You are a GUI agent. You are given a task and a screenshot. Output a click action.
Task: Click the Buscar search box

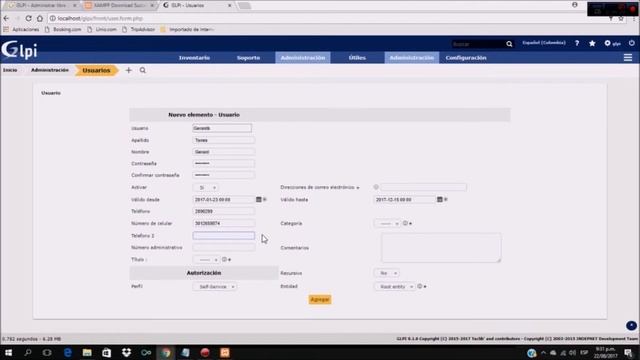(x=478, y=44)
